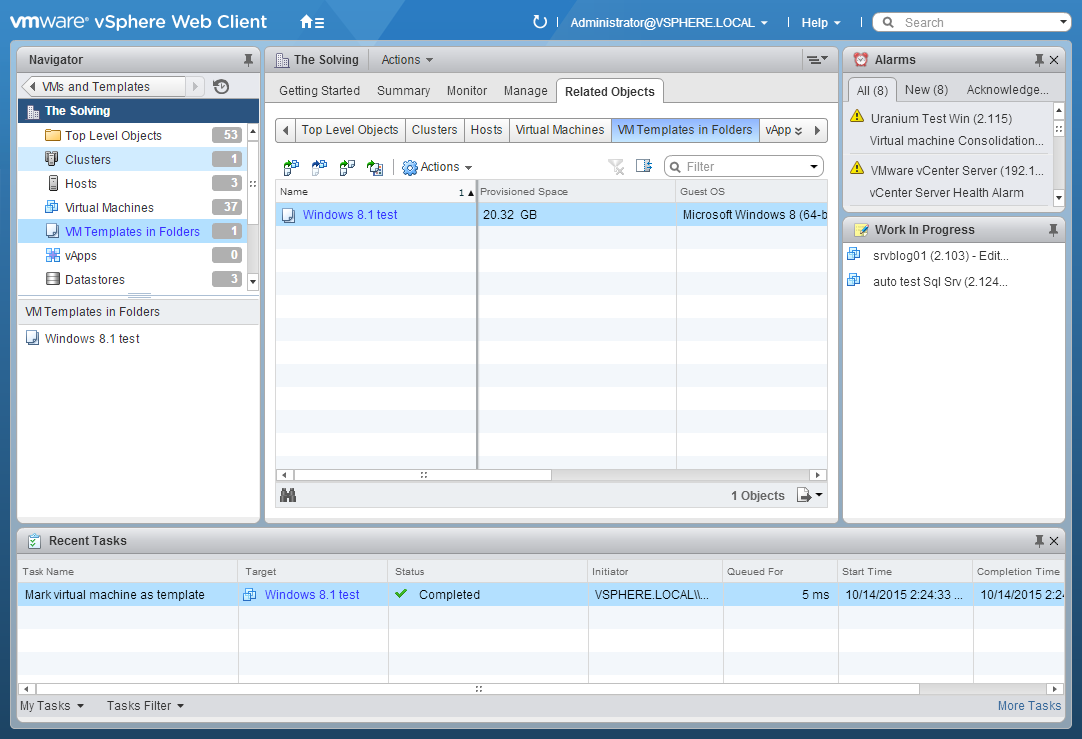Viewport: 1082px width, 739px height.
Task: Pin the Navigator panel
Action: 248,60
